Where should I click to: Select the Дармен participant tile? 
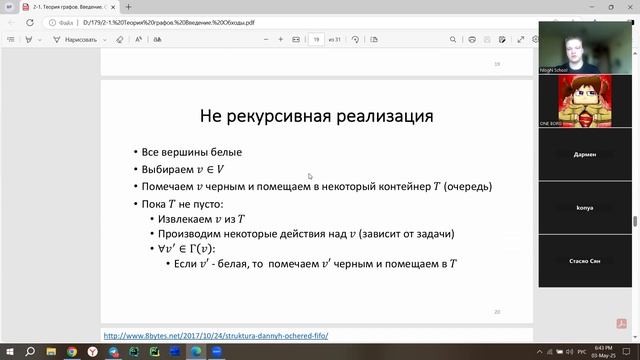pos(585,154)
